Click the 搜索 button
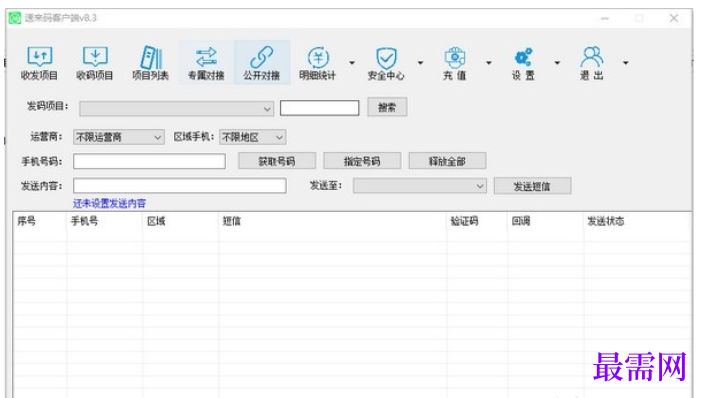 click(x=387, y=107)
